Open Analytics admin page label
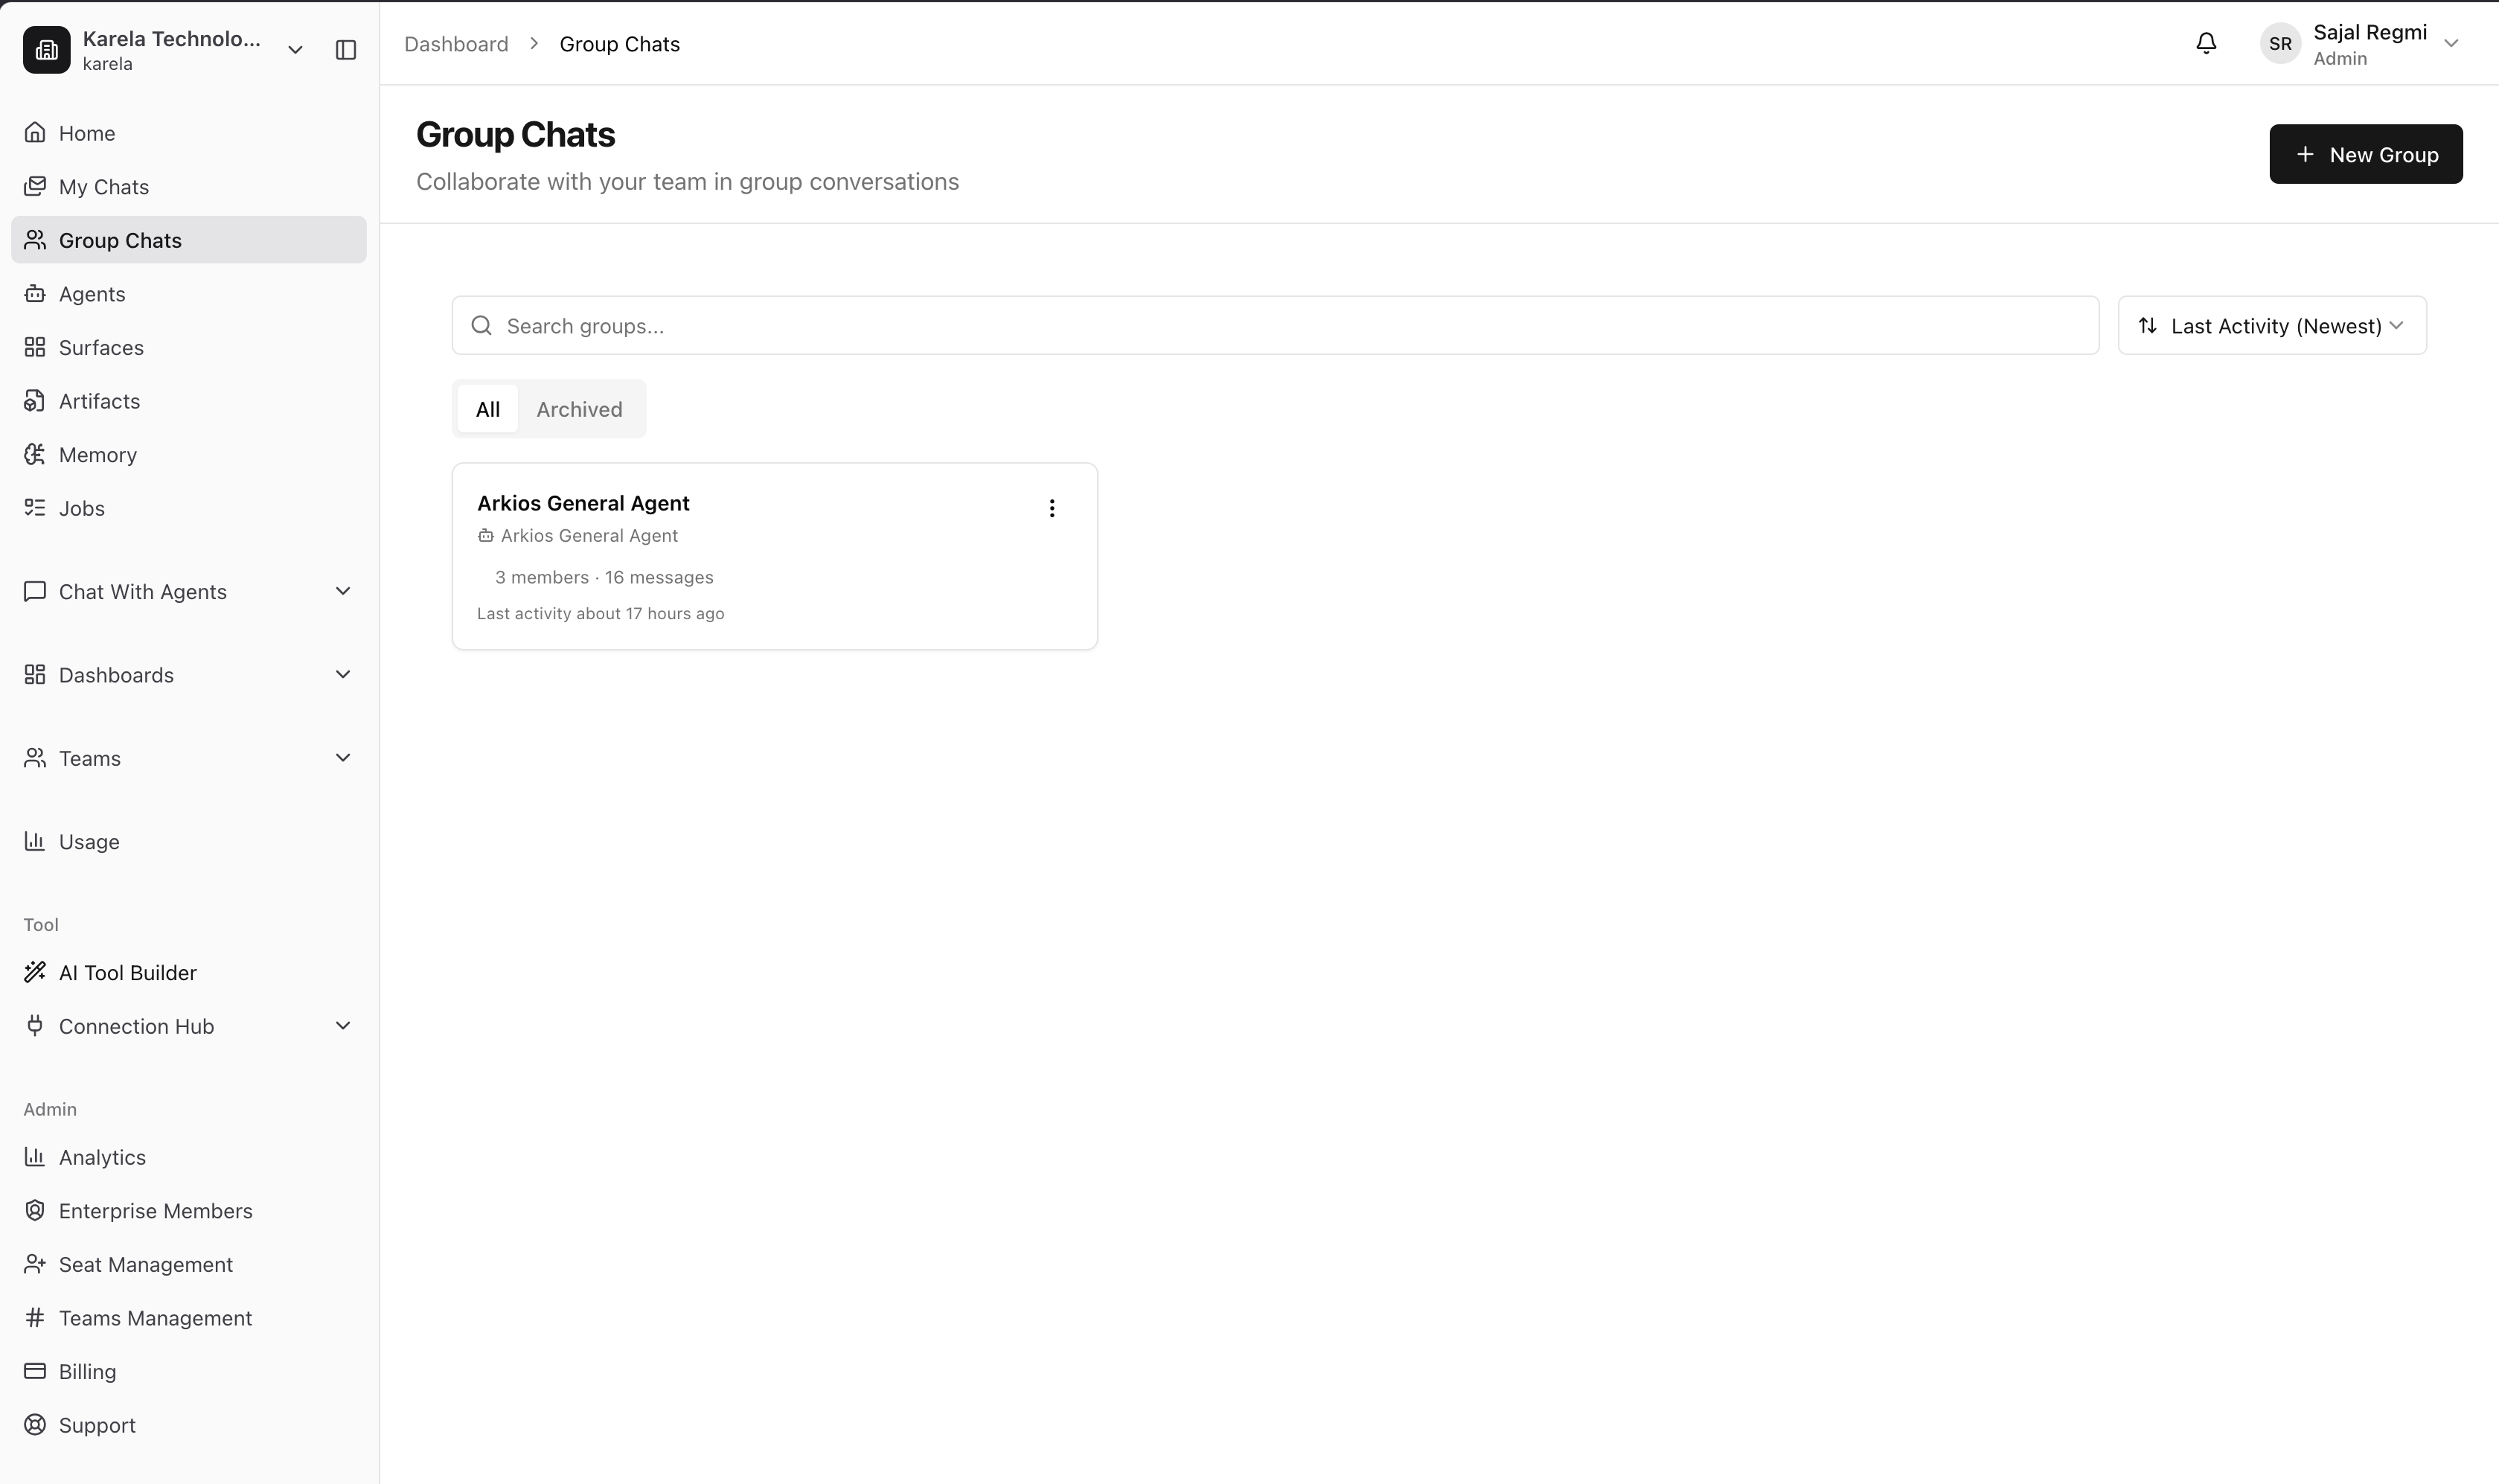 pos(102,1157)
